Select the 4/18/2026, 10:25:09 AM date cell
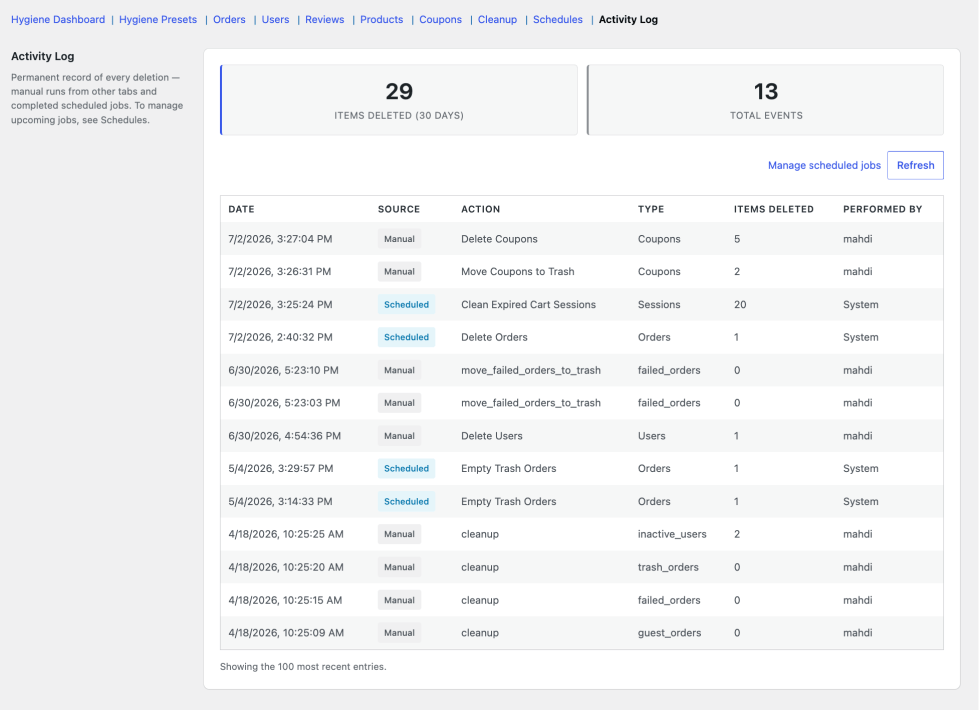 [x=286, y=633]
